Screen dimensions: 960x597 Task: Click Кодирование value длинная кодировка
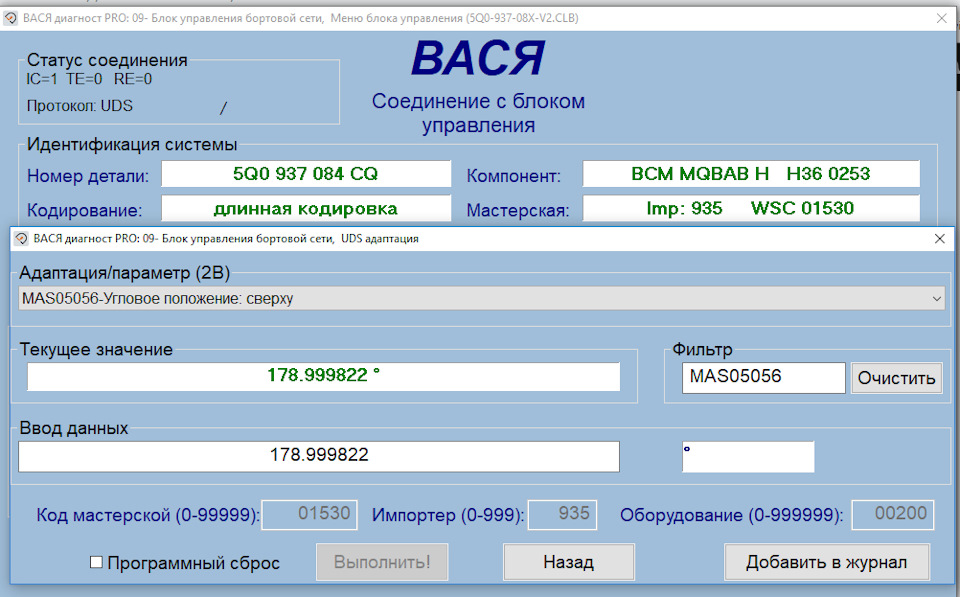pos(306,208)
